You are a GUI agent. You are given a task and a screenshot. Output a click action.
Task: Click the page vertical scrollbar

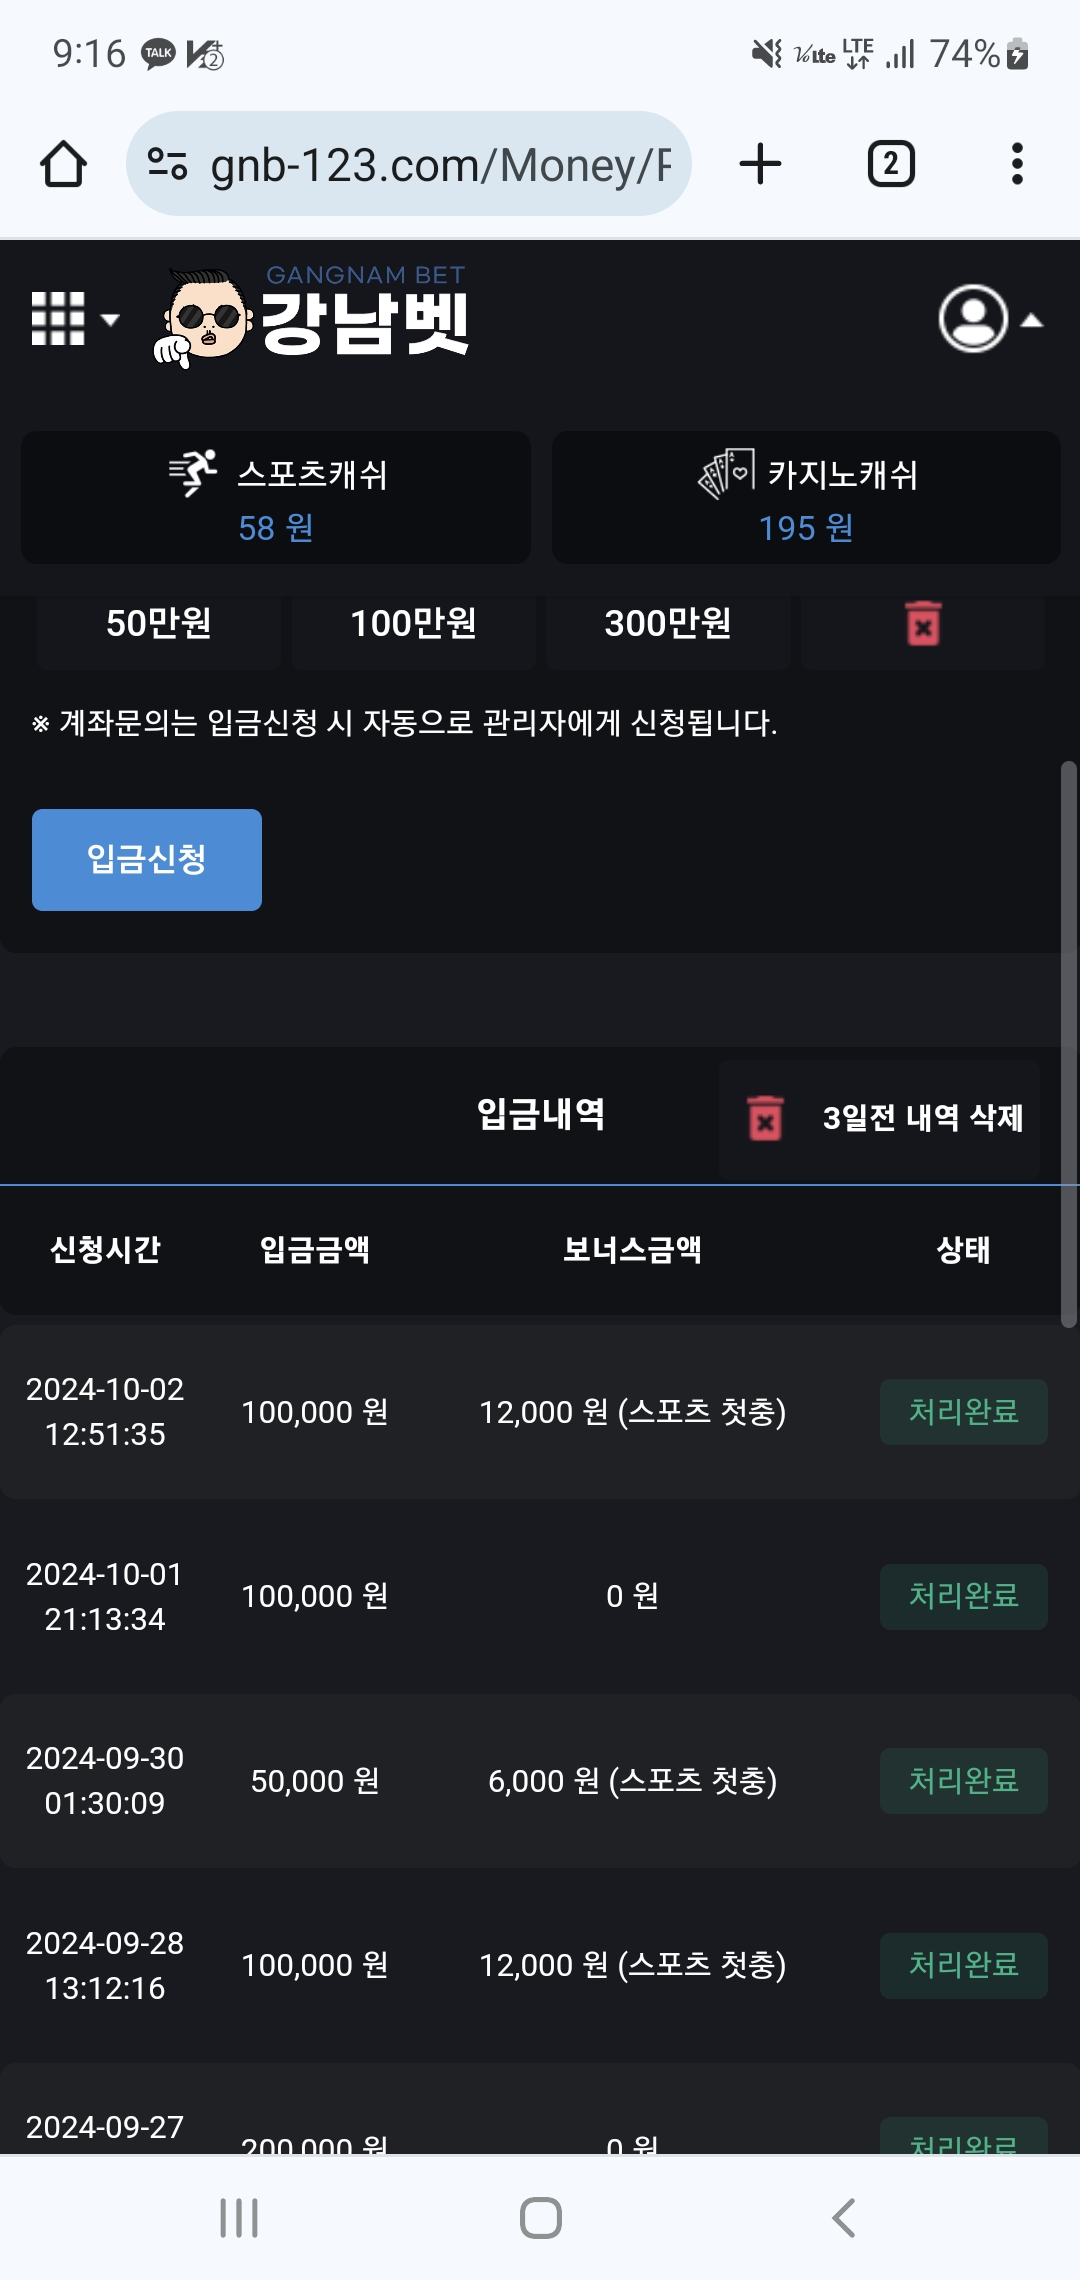(1069, 1044)
